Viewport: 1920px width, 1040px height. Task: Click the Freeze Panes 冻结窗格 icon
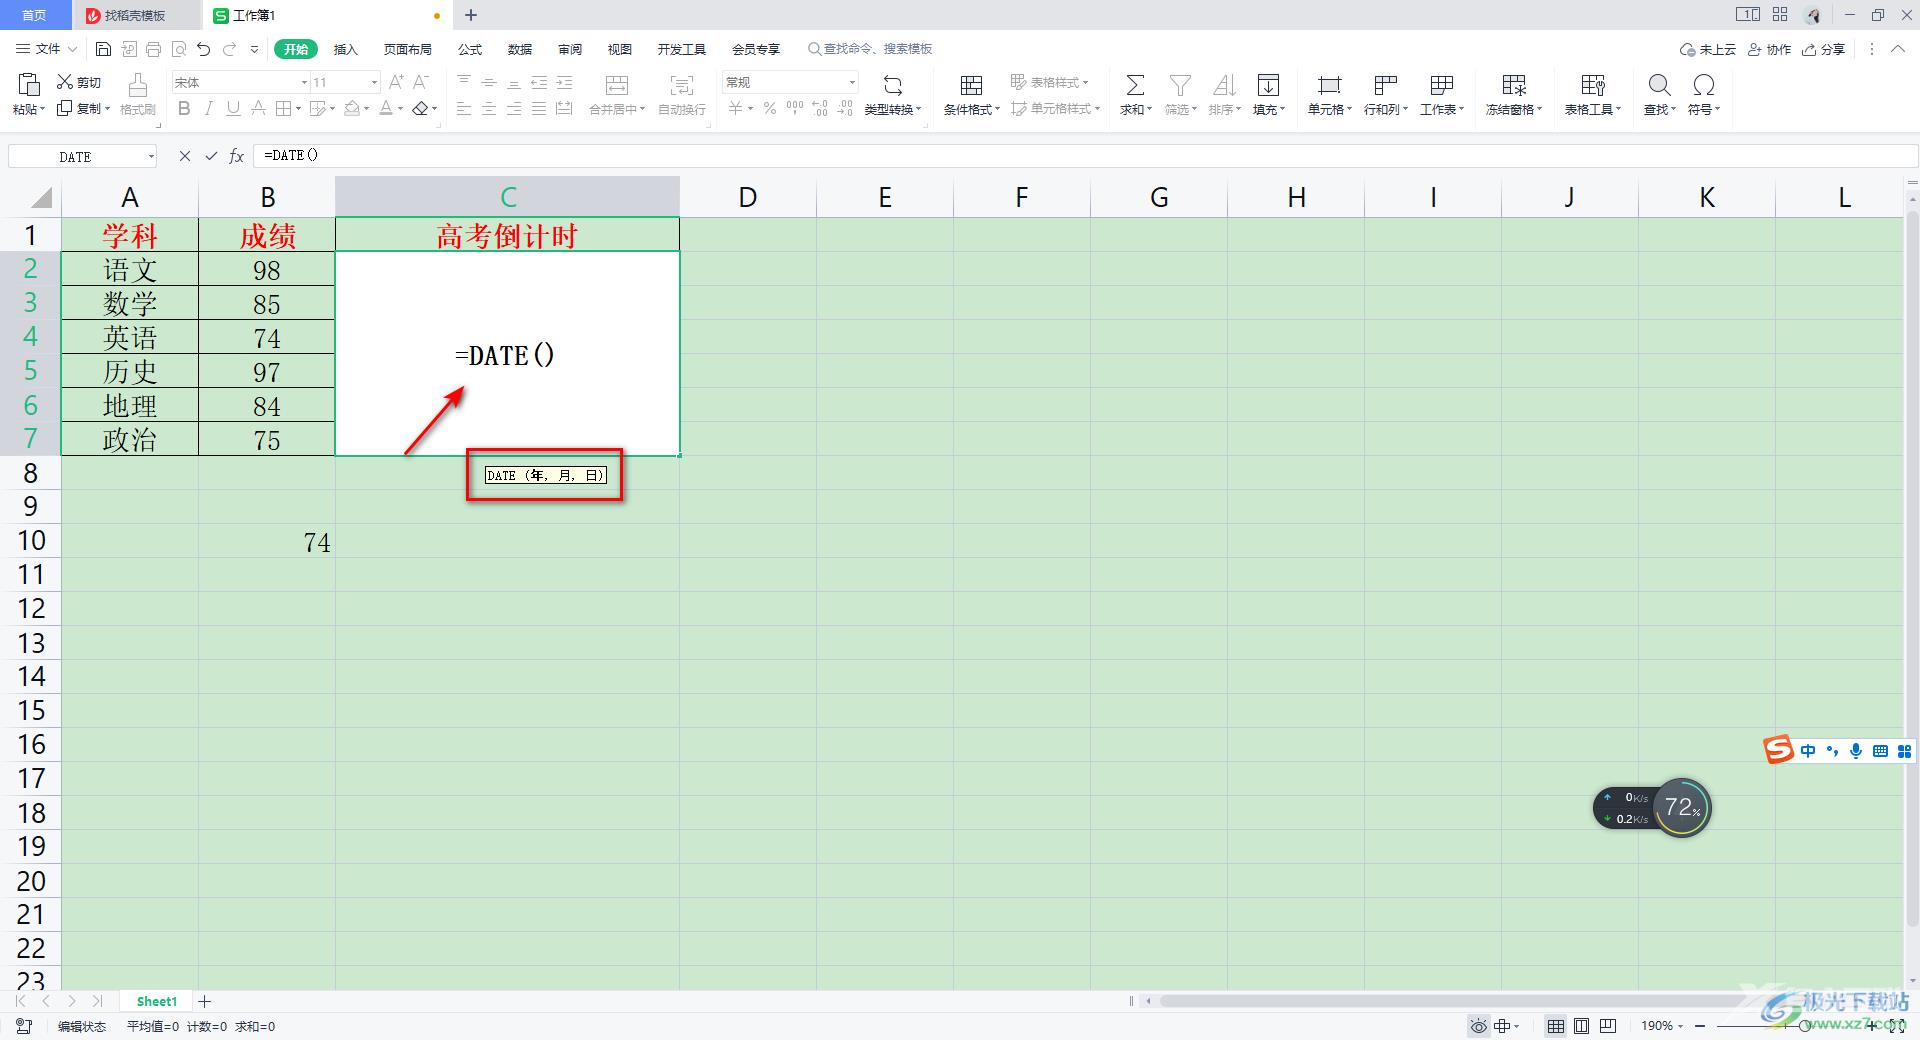tap(1514, 85)
